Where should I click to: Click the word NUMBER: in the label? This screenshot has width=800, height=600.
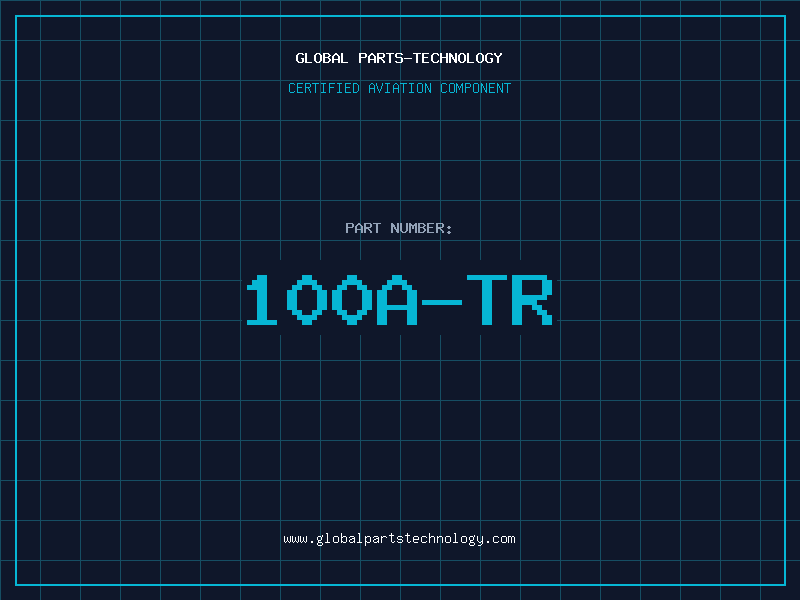point(421,228)
